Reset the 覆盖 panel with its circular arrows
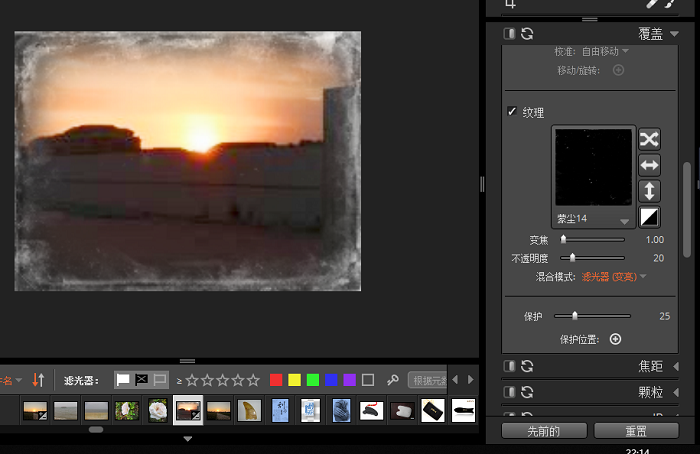This screenshot has width=700, height=454. click(x=527, y=34)
